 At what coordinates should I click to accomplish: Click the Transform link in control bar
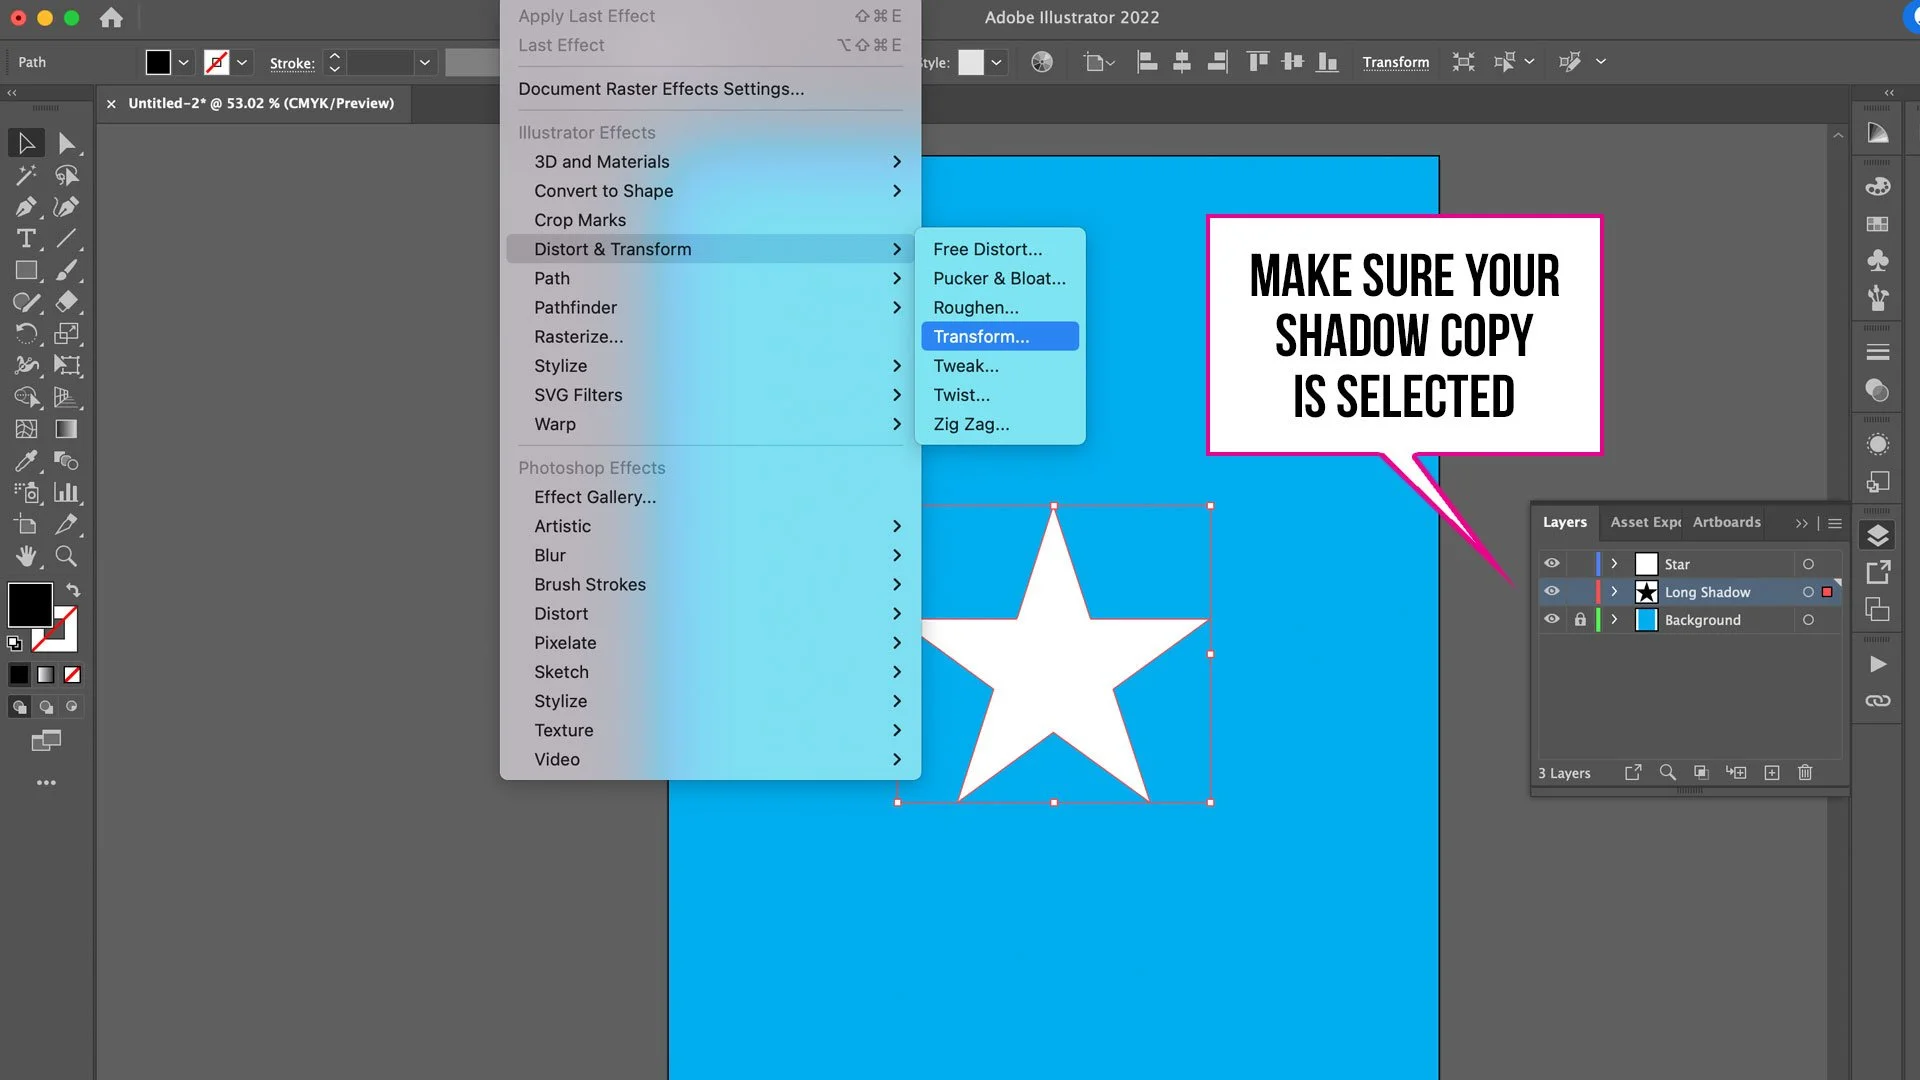click(x=1395, y=62)
